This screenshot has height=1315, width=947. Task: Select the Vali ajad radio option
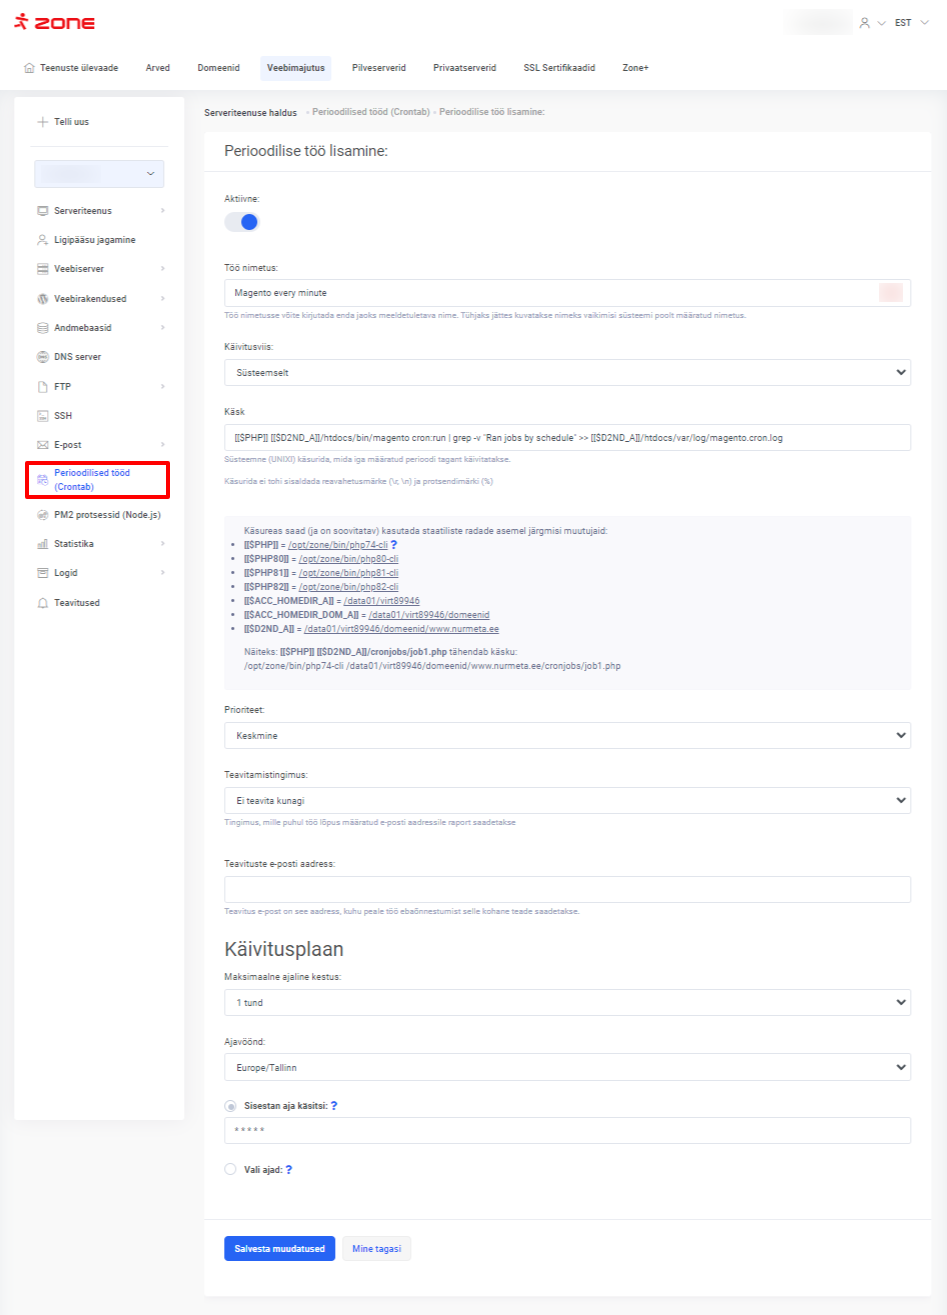(231, 1169)
